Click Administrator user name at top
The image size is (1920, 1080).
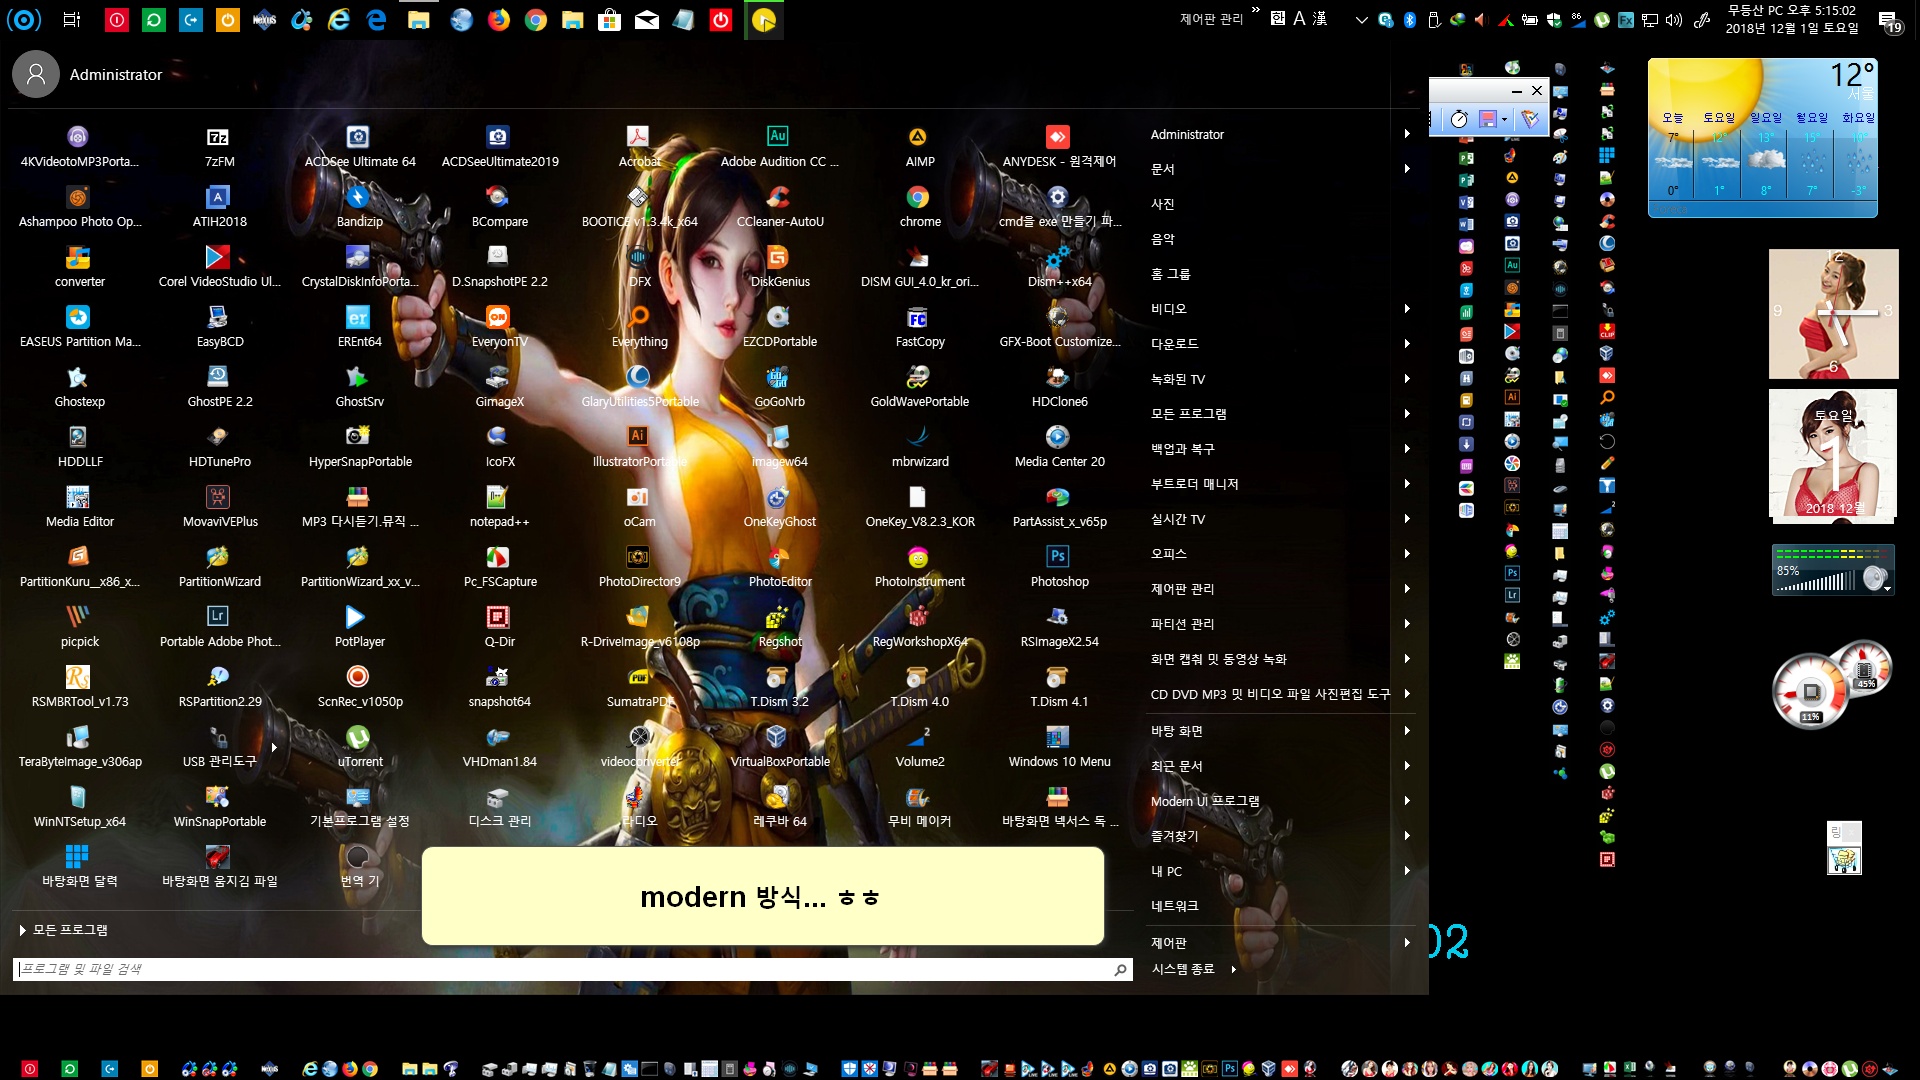(x=116, y=75)
